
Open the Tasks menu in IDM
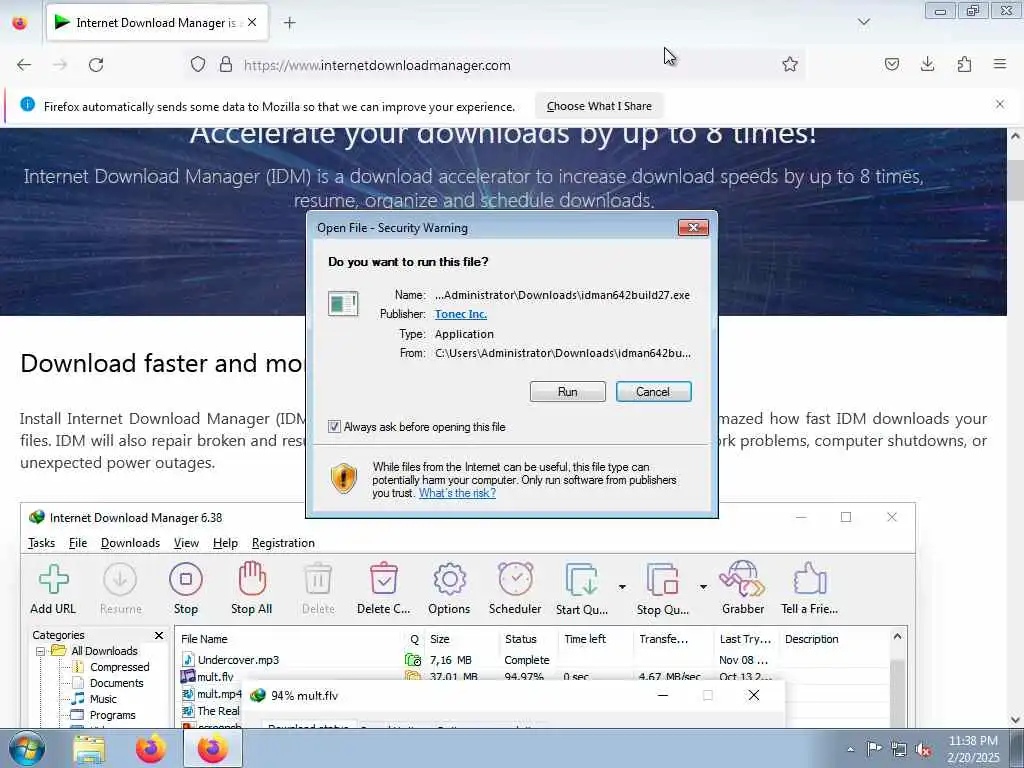pyautogui.click(x=41, y=543)
